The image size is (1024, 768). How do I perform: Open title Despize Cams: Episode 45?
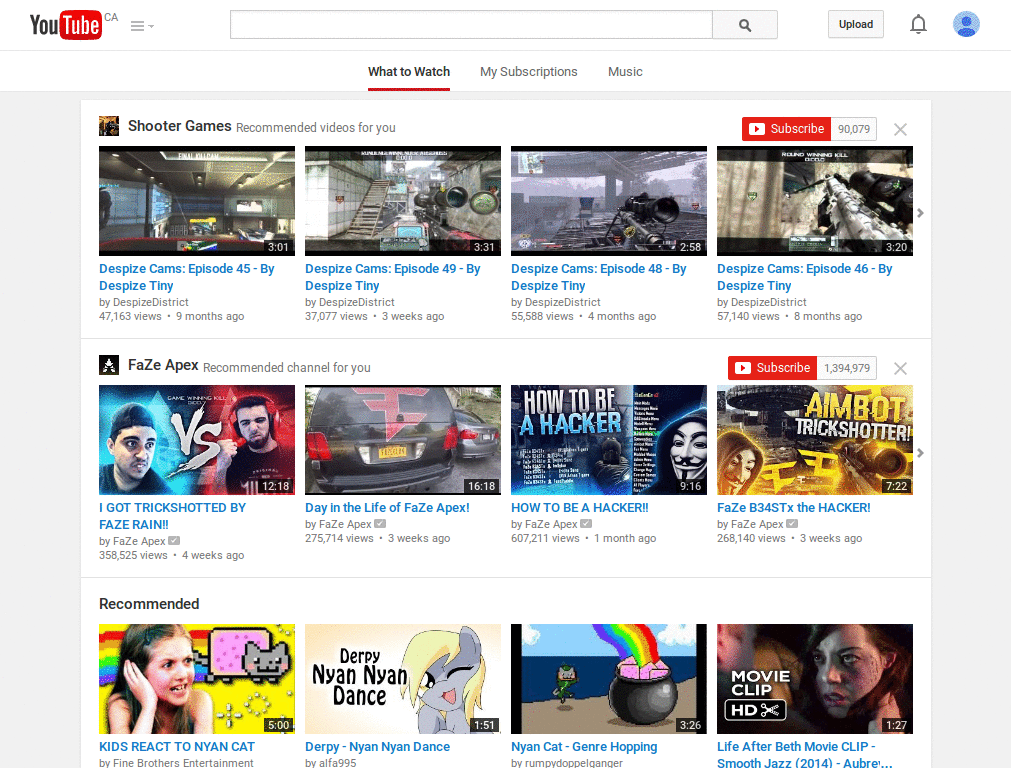[187, 277]
